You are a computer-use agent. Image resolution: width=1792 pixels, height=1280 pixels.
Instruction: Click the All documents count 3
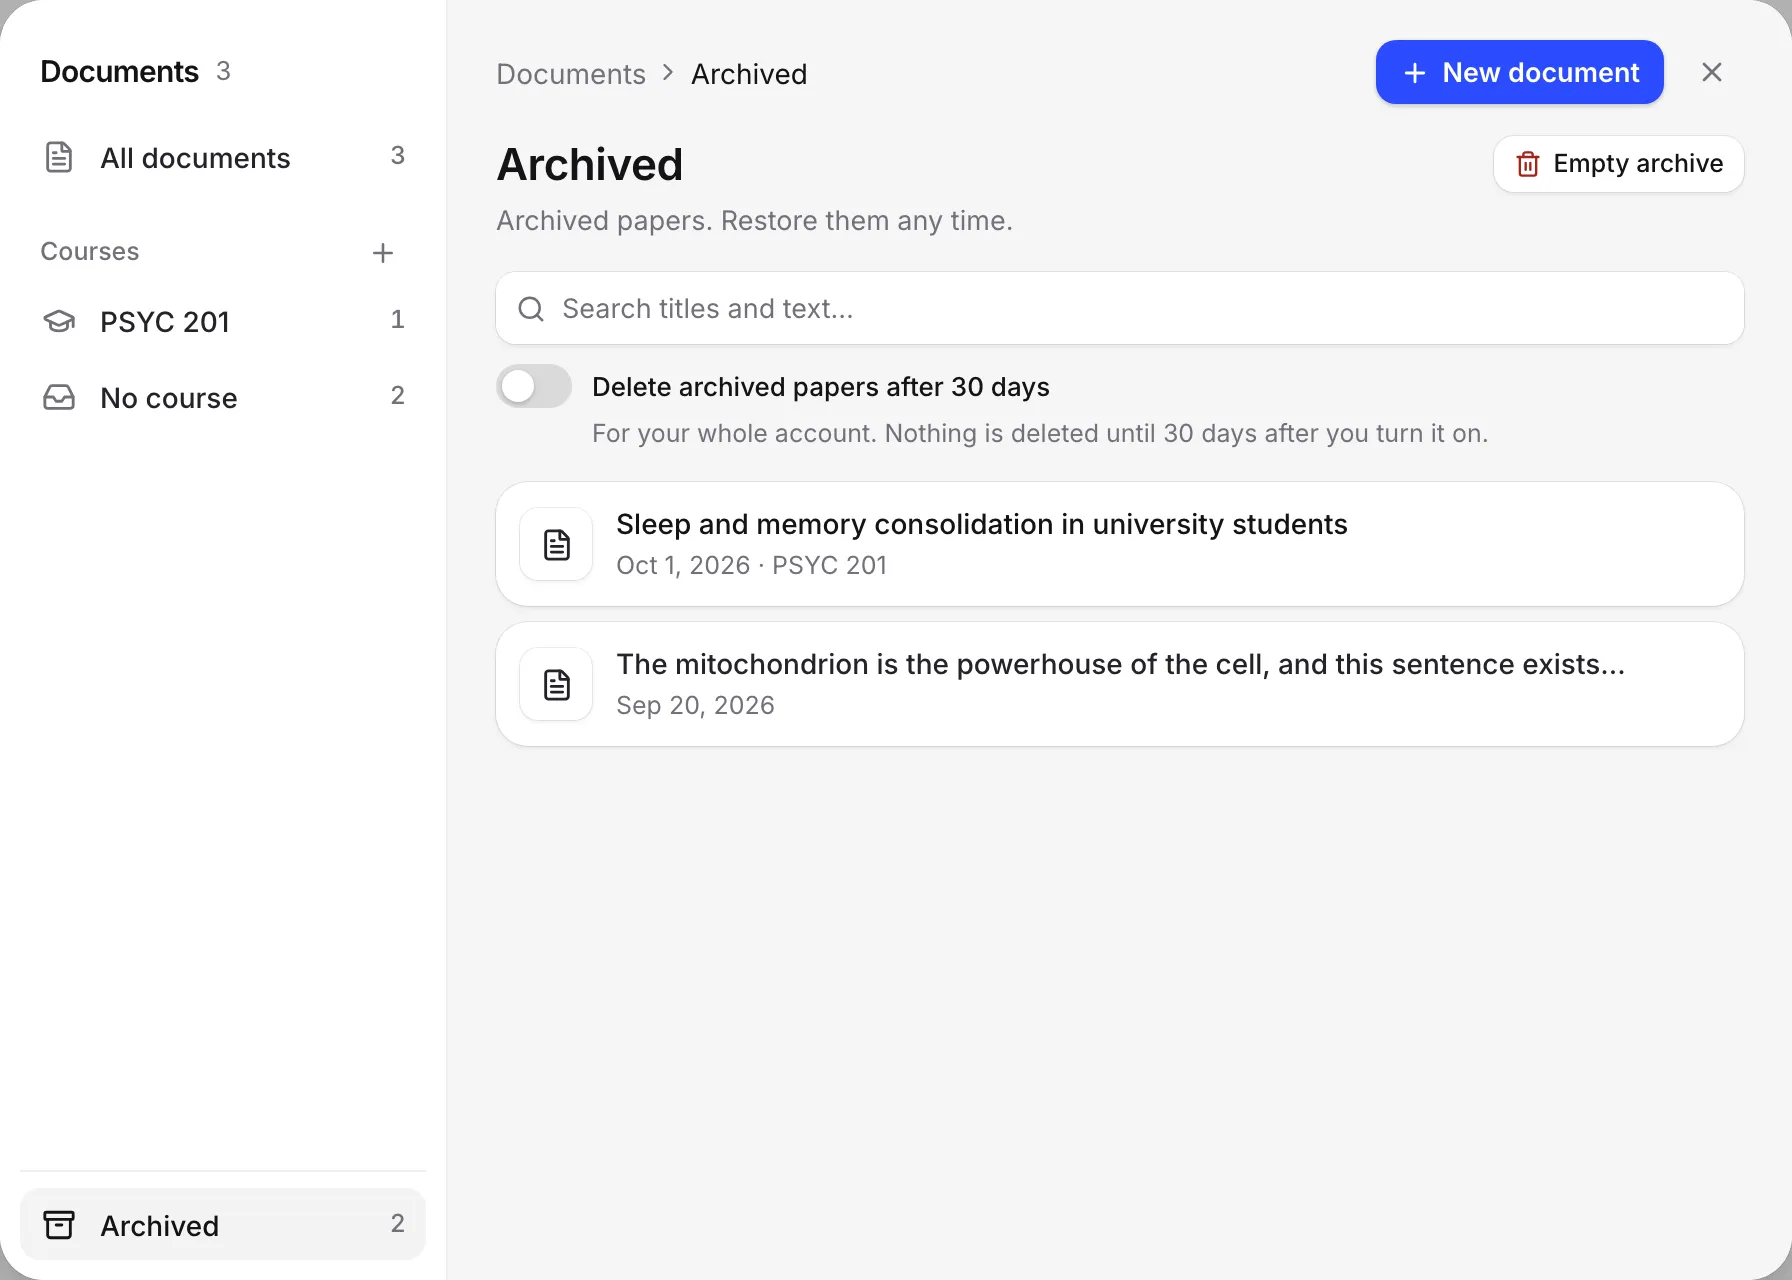pos(398,155)
